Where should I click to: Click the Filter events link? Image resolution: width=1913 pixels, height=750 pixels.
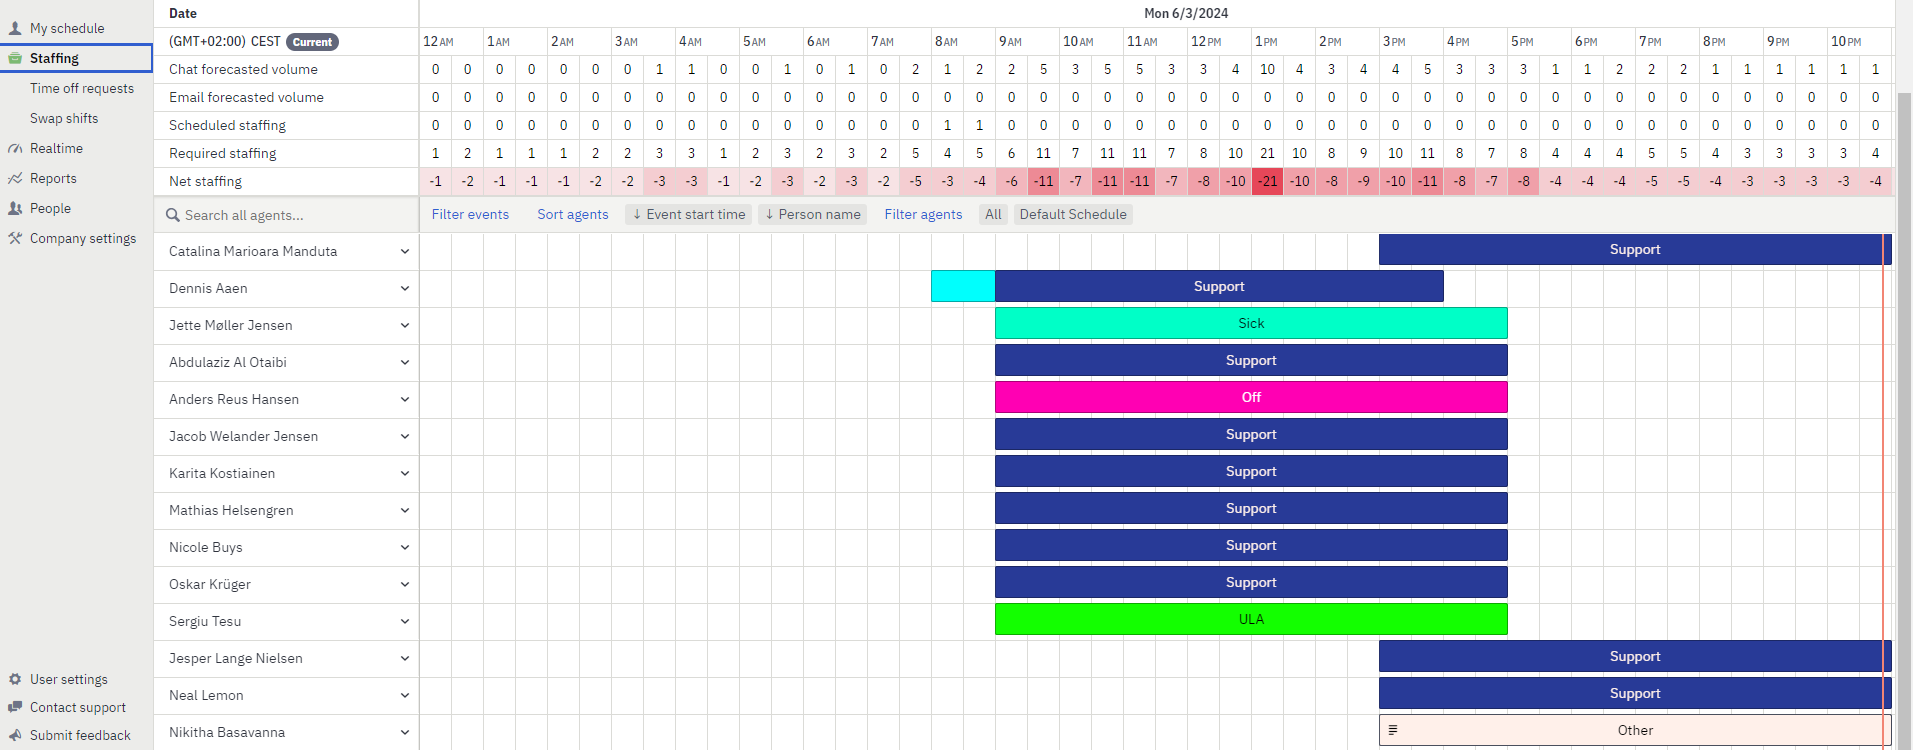pos(470,215)
